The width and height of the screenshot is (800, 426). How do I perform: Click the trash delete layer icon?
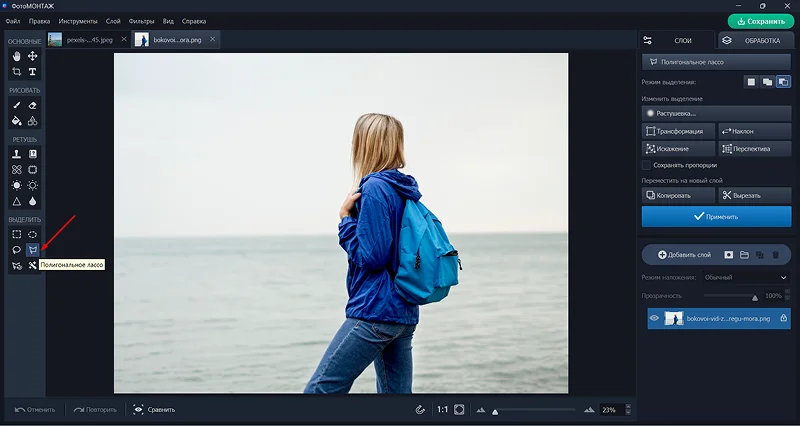pos(776,255)
